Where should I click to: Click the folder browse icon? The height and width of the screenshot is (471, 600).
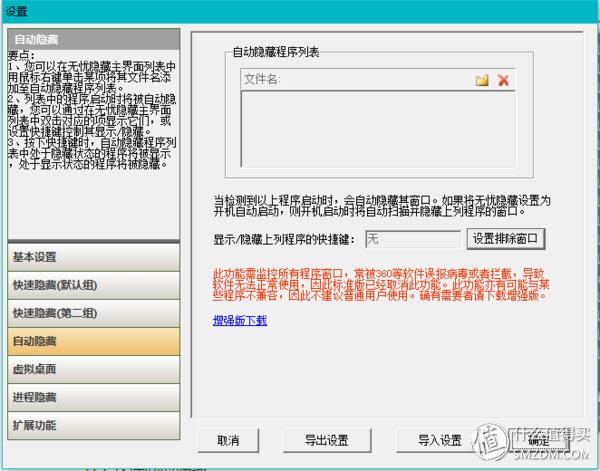[482, 80]
